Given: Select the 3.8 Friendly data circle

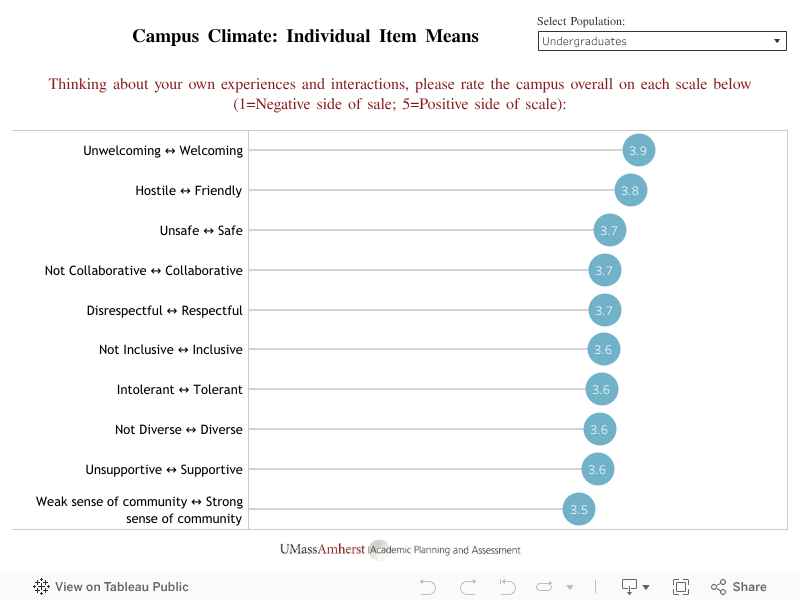Looking at the screenshot, I should (630, 190).
